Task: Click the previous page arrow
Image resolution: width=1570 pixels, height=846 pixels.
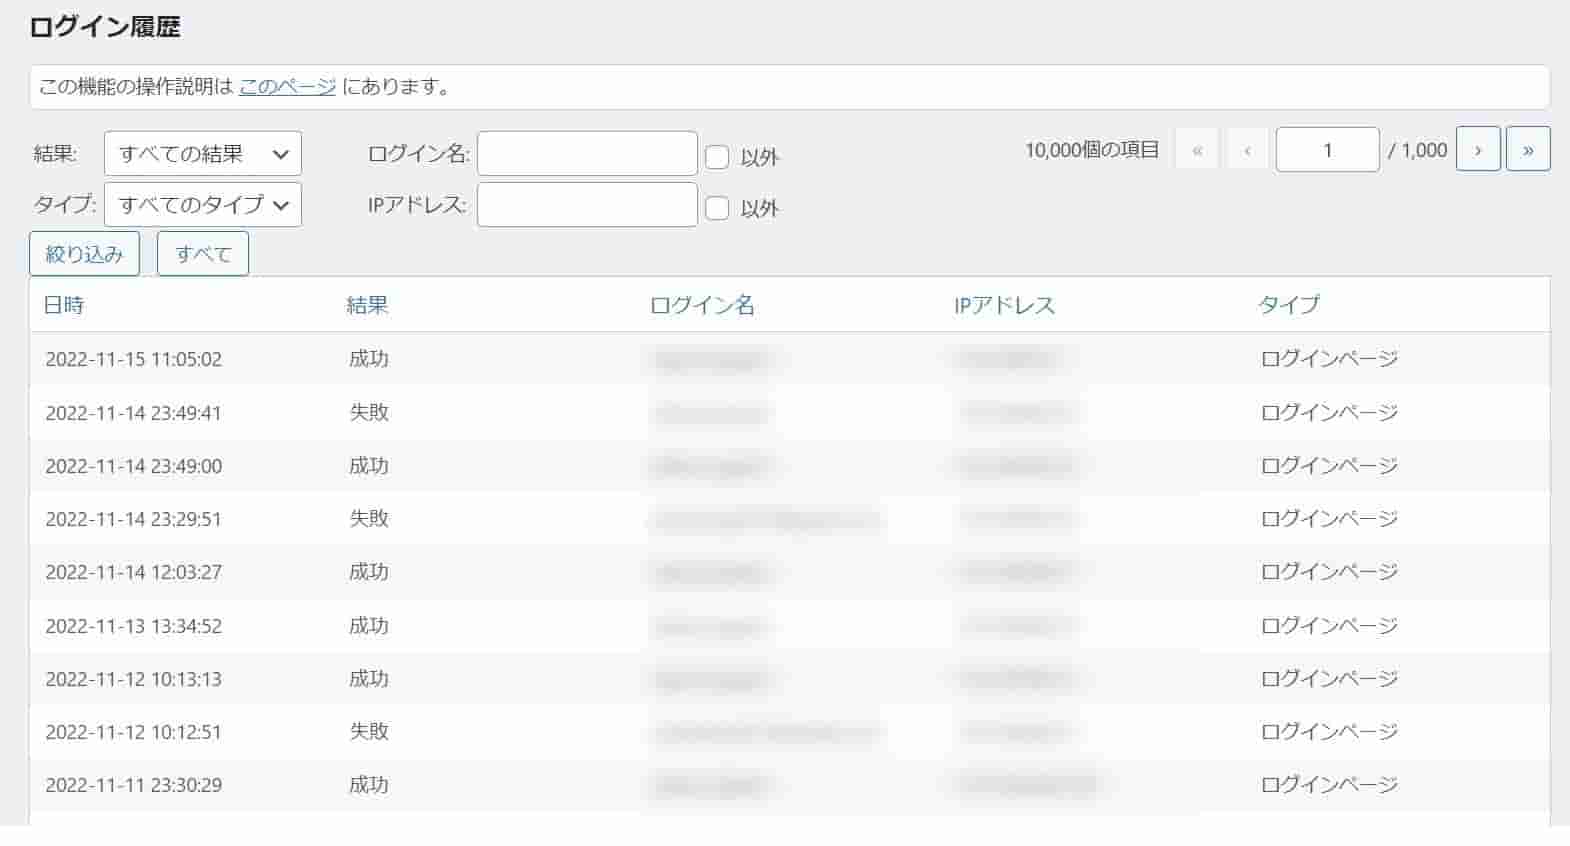Action: 1247,150
